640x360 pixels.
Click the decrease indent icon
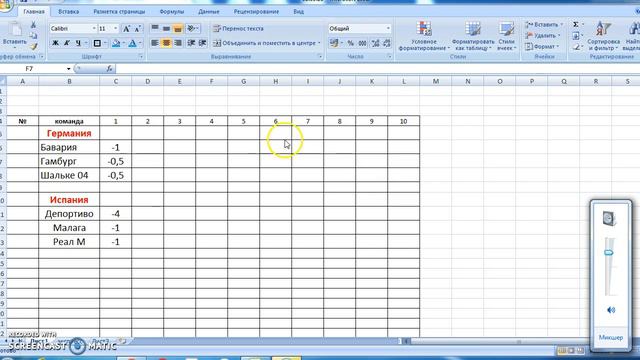[191, 43]
